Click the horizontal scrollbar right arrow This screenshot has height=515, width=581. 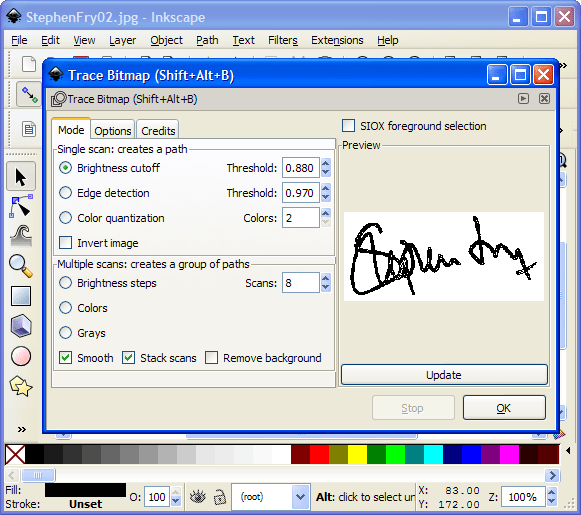pos(552,475)
